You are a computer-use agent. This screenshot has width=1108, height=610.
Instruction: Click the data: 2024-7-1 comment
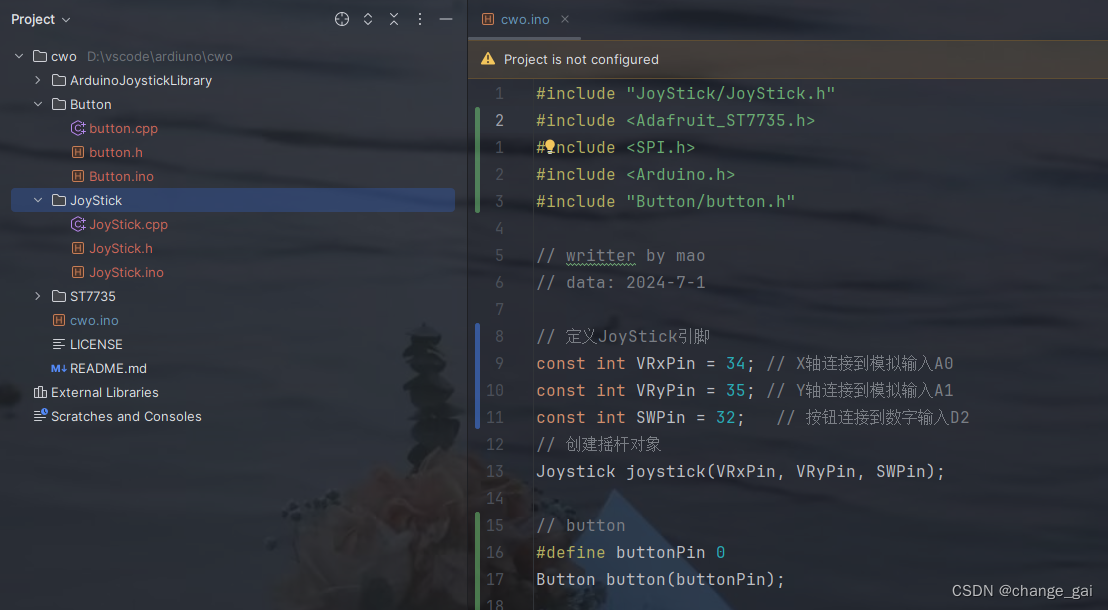[620, 283]
